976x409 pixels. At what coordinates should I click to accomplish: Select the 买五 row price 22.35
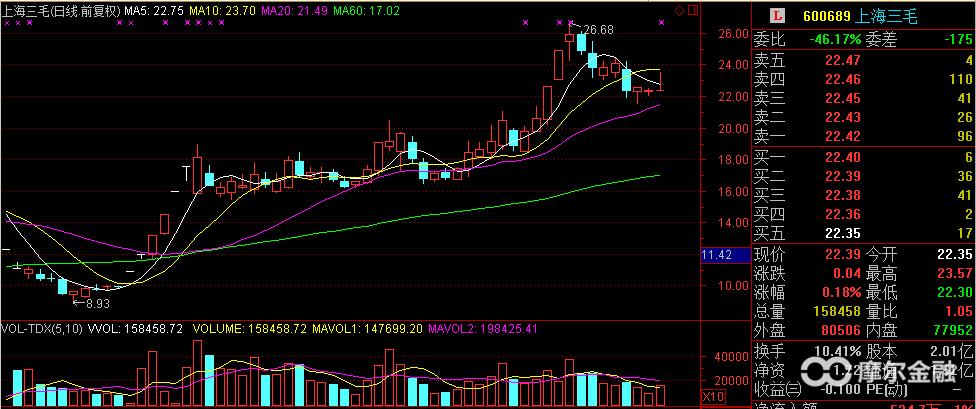844,234
